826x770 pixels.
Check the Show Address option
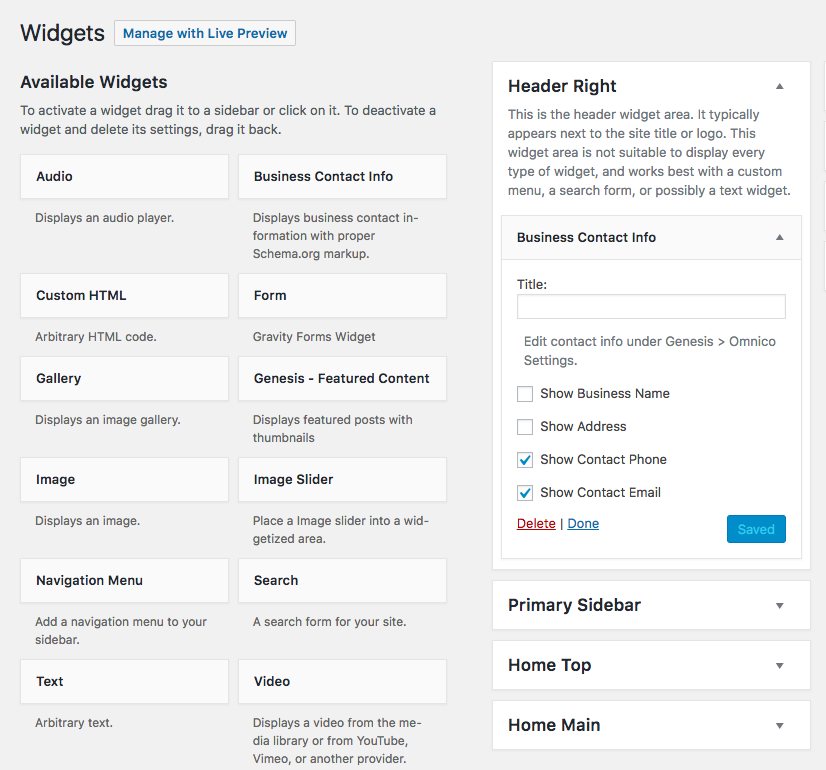[x=525, y=427]
